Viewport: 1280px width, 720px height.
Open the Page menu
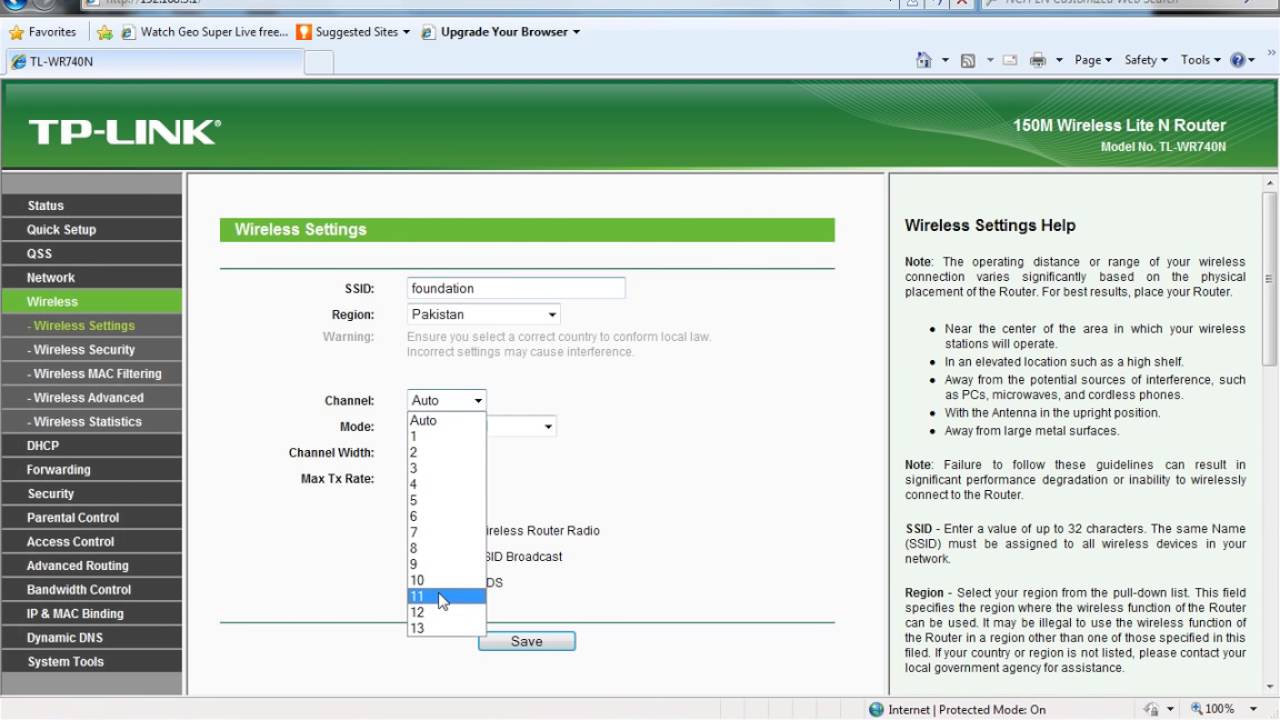1093,60
